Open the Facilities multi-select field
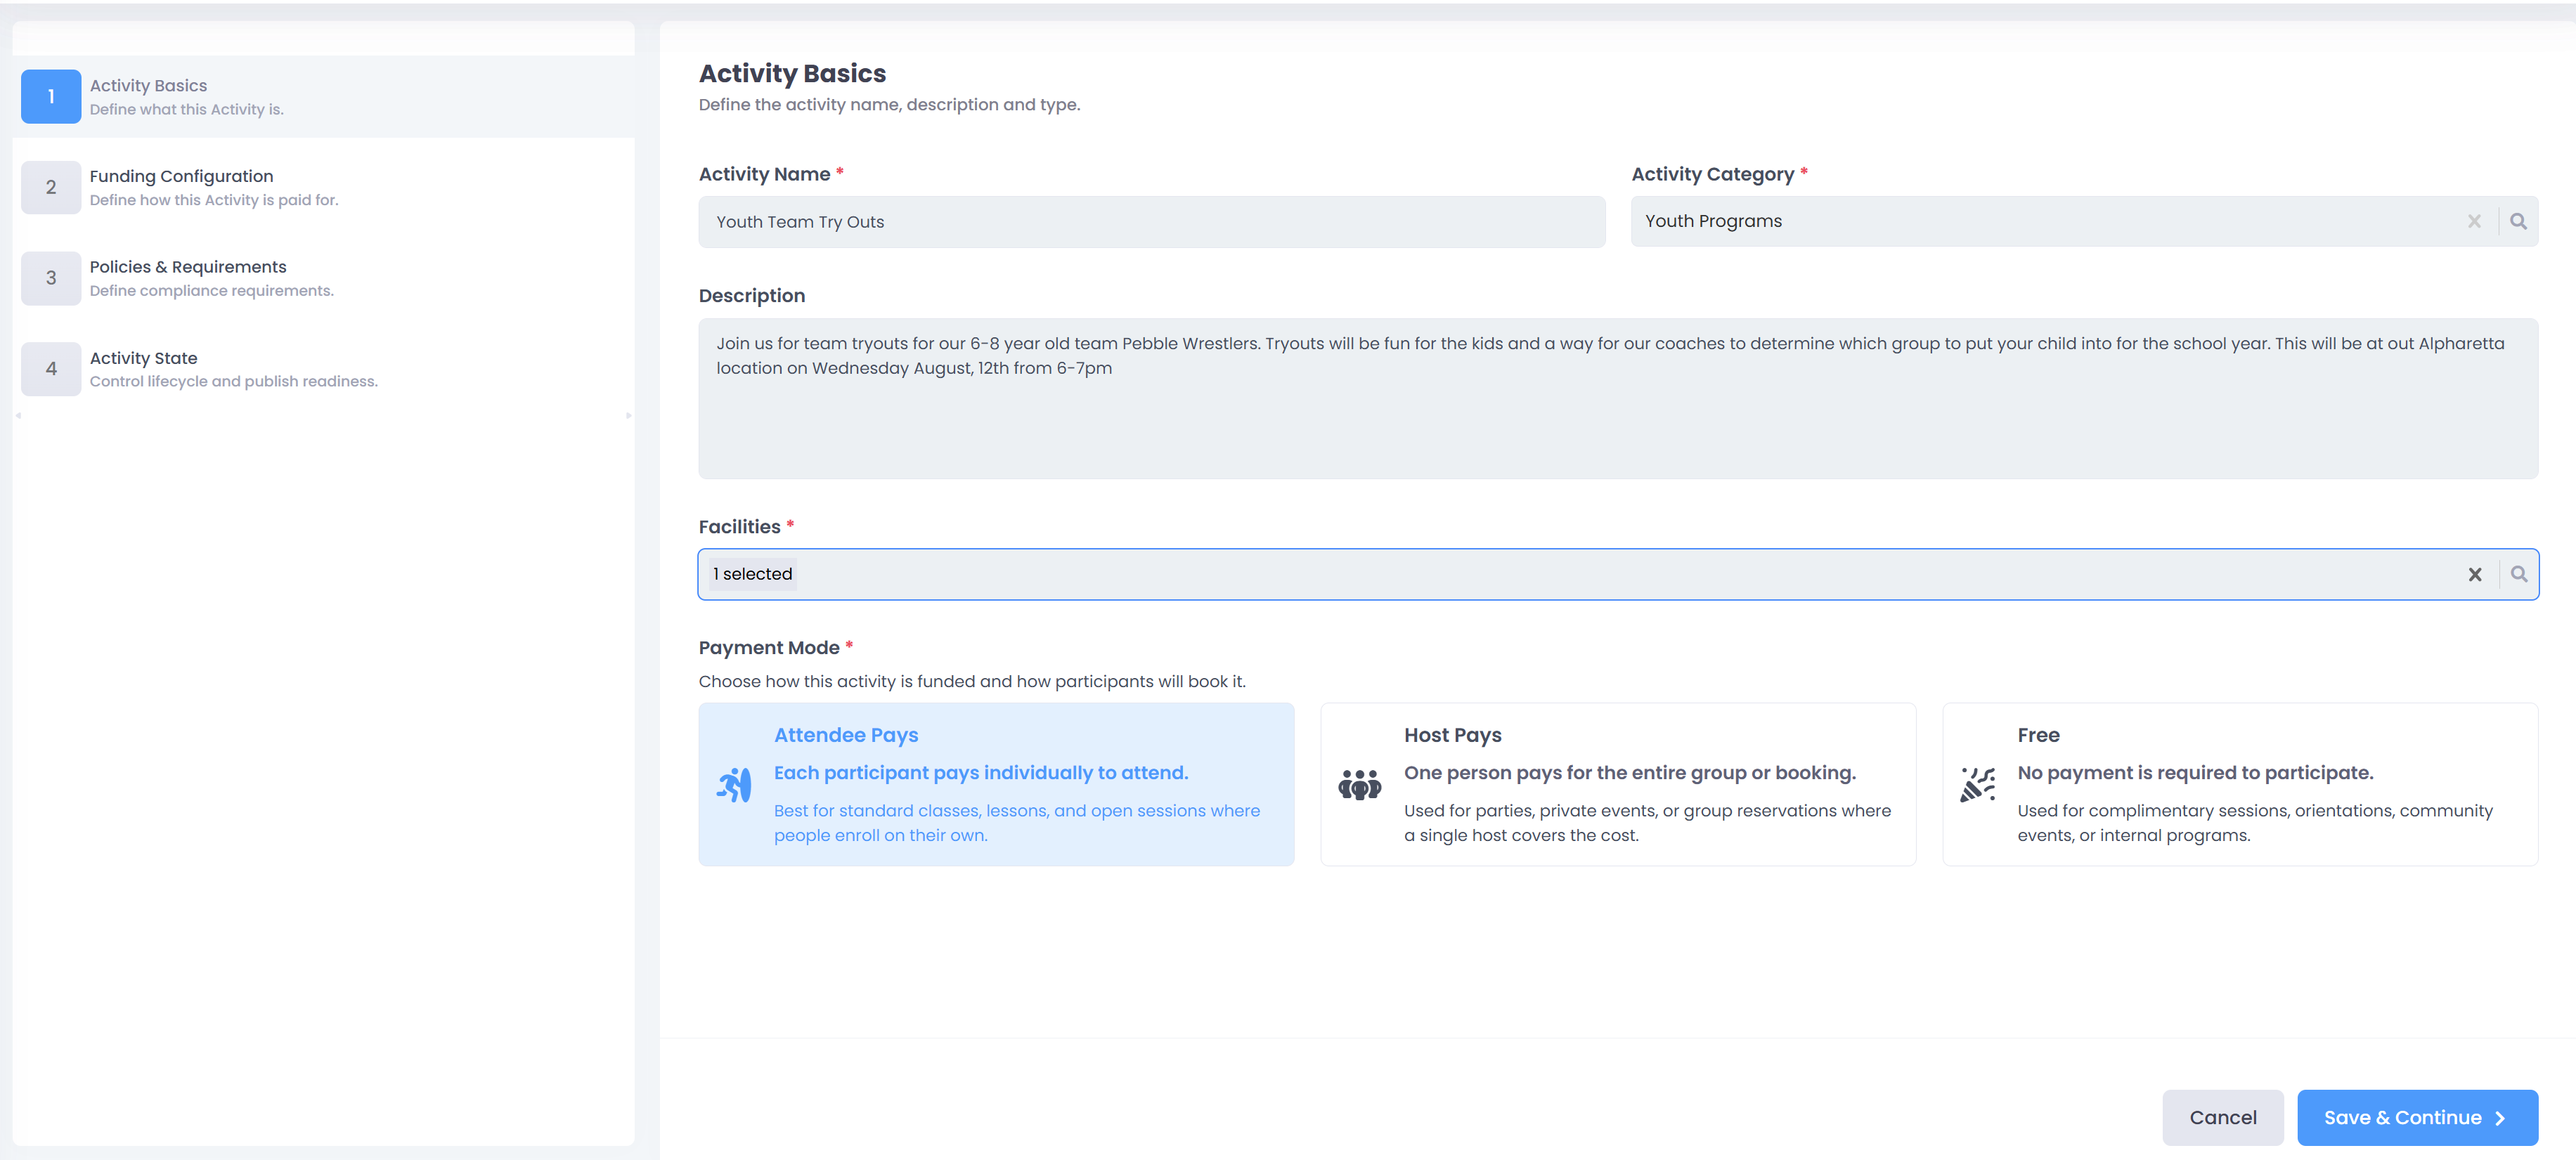2576x1160 pixels. (1617, 574)
